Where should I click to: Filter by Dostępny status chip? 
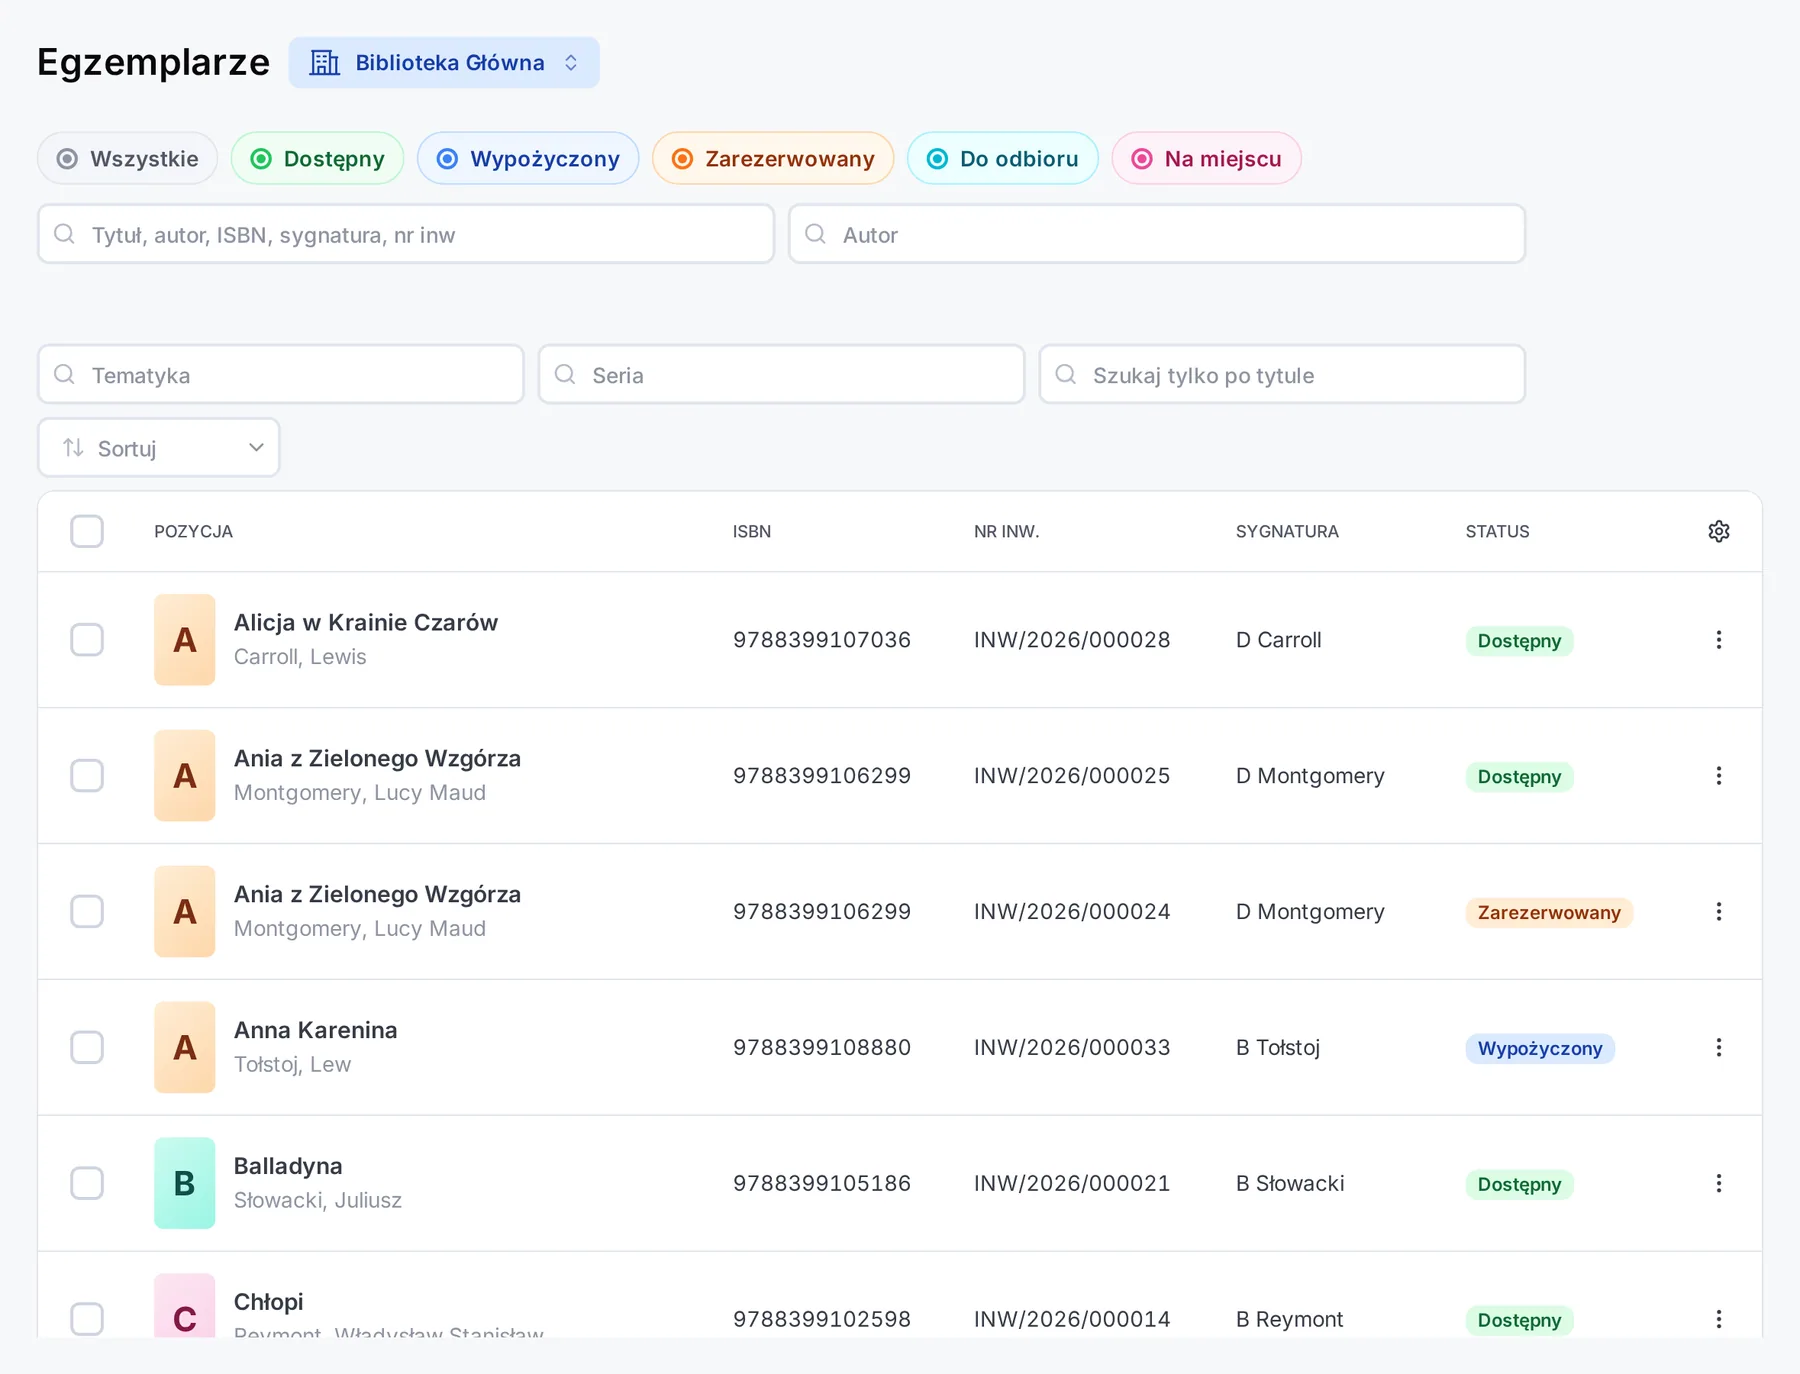pyautogui.click(x=317, y=158)
